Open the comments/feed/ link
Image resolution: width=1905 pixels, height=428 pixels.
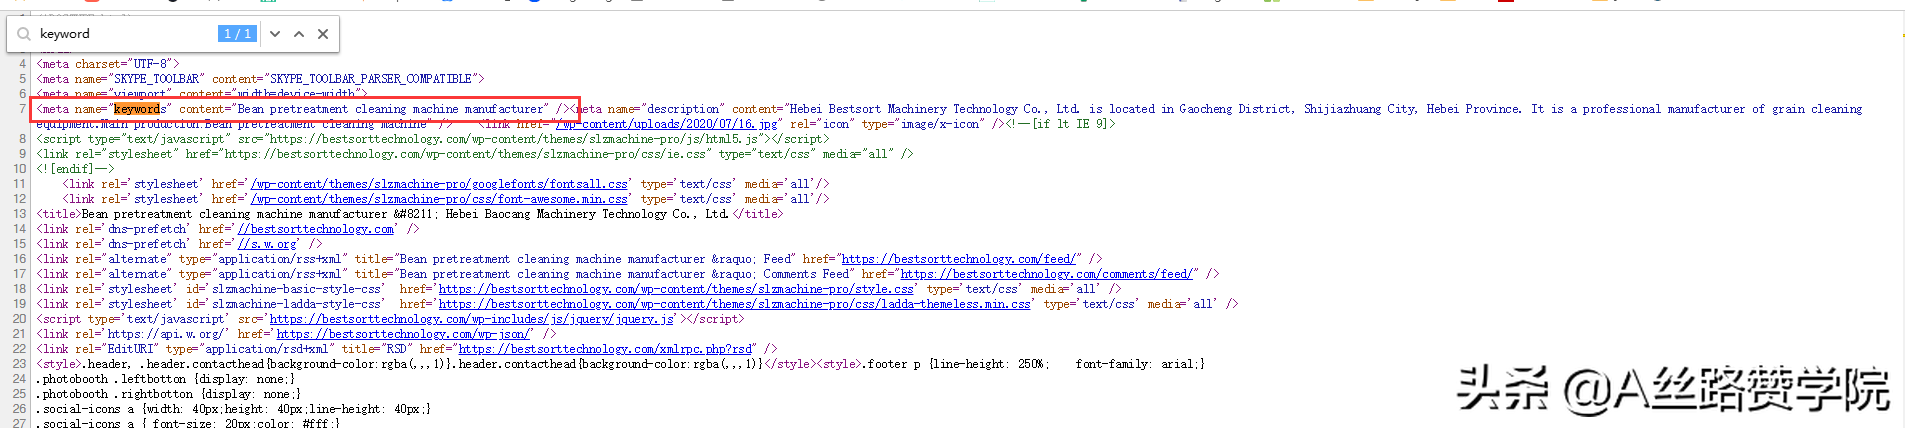(x=1047, y=274)
